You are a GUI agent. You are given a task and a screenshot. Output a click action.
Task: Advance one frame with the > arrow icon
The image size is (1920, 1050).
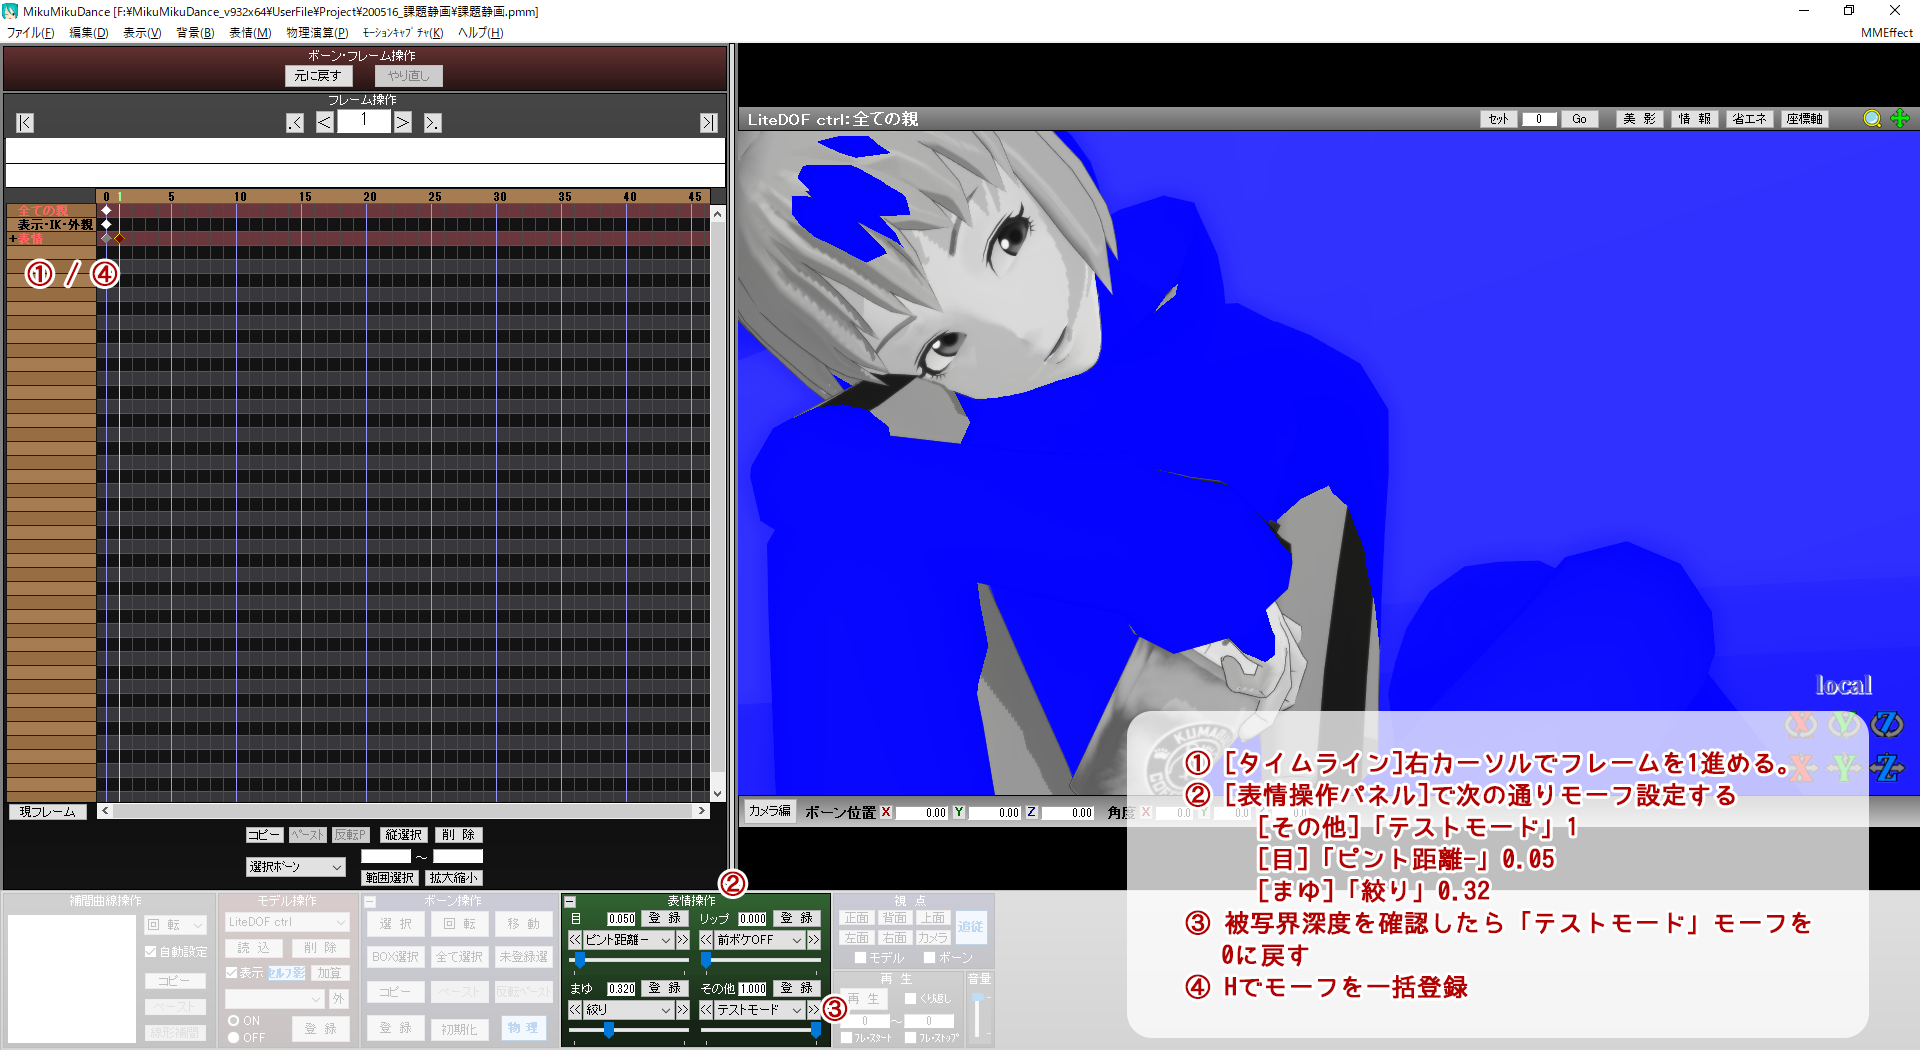402,121
